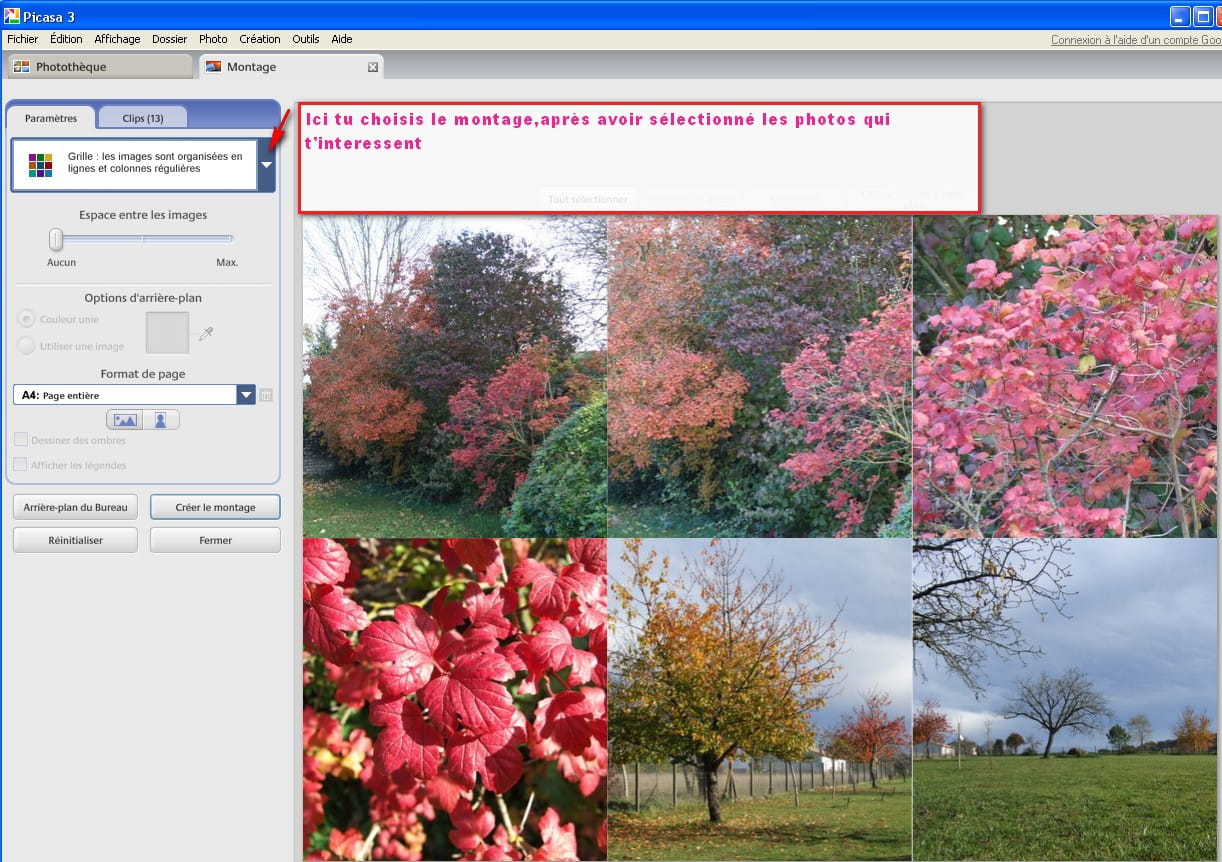Click the Photothèque tab icon

21,67
